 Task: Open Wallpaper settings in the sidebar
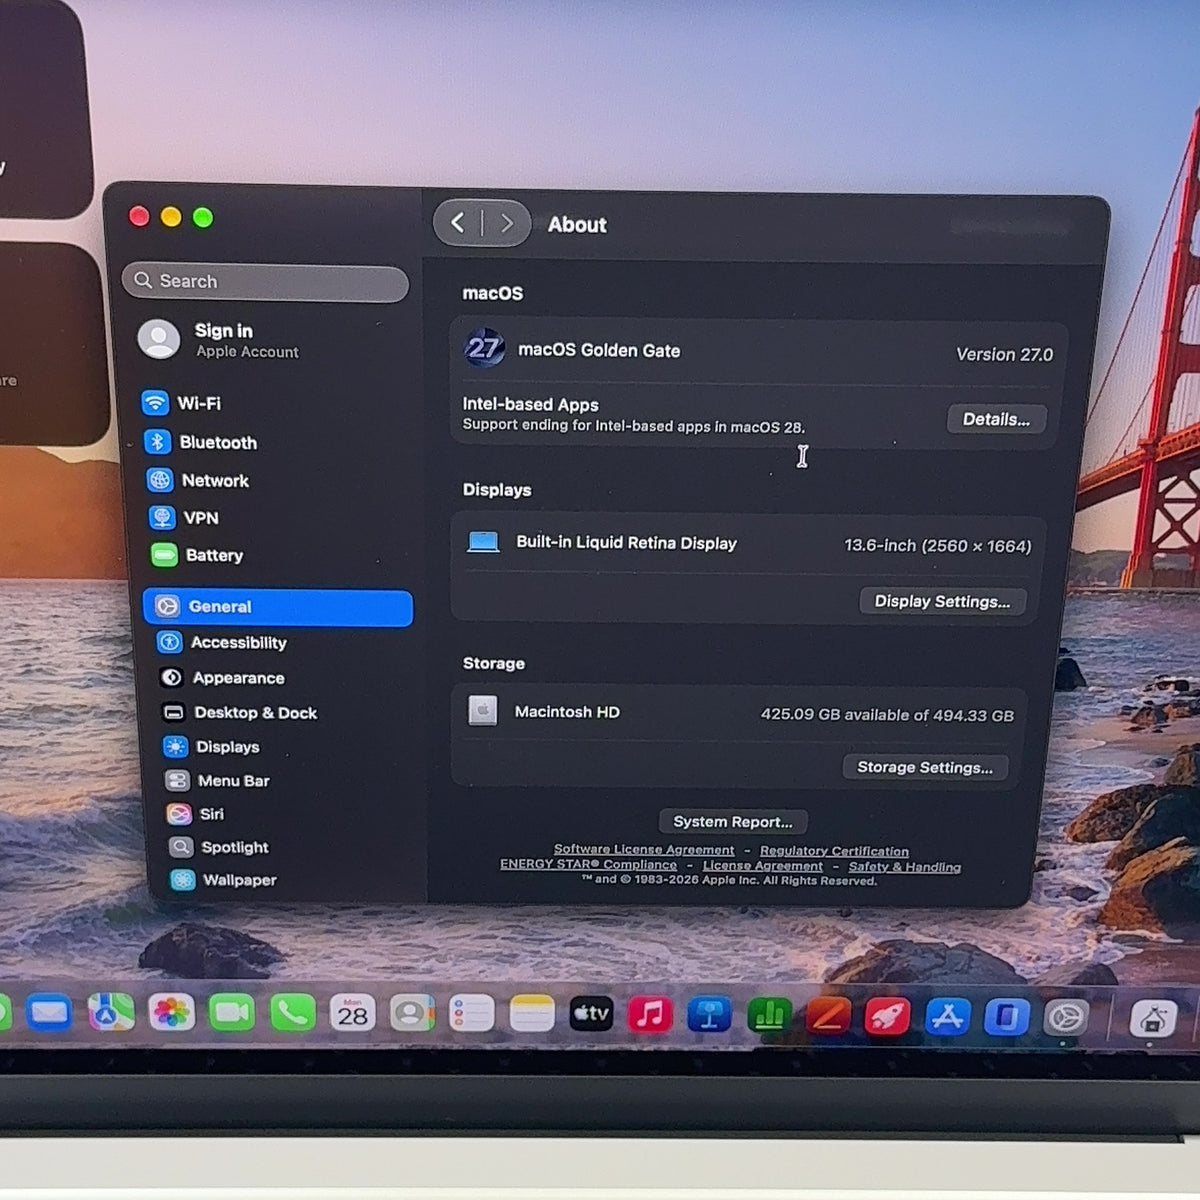coord(224,880)
